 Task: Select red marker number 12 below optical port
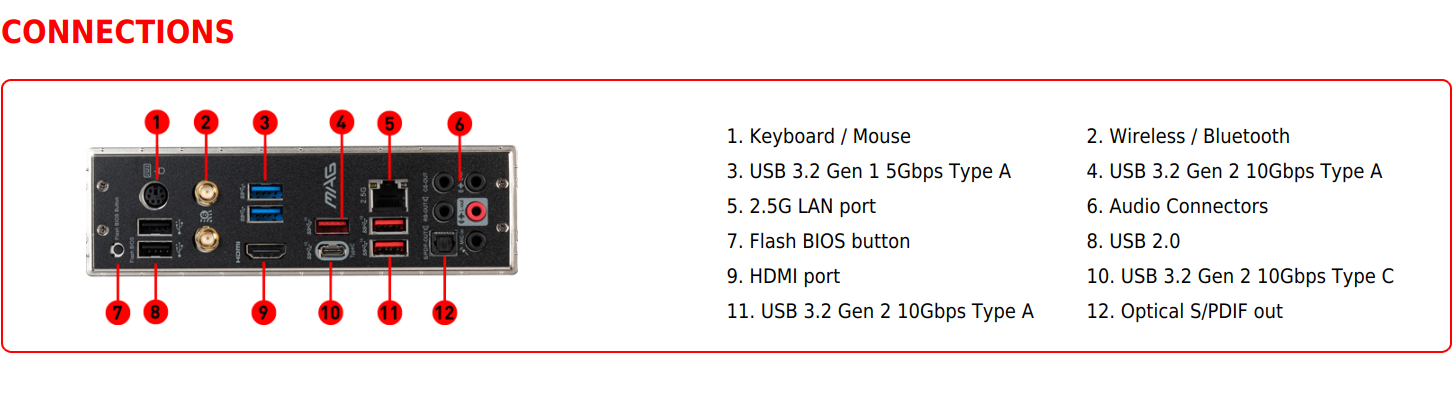445,312
